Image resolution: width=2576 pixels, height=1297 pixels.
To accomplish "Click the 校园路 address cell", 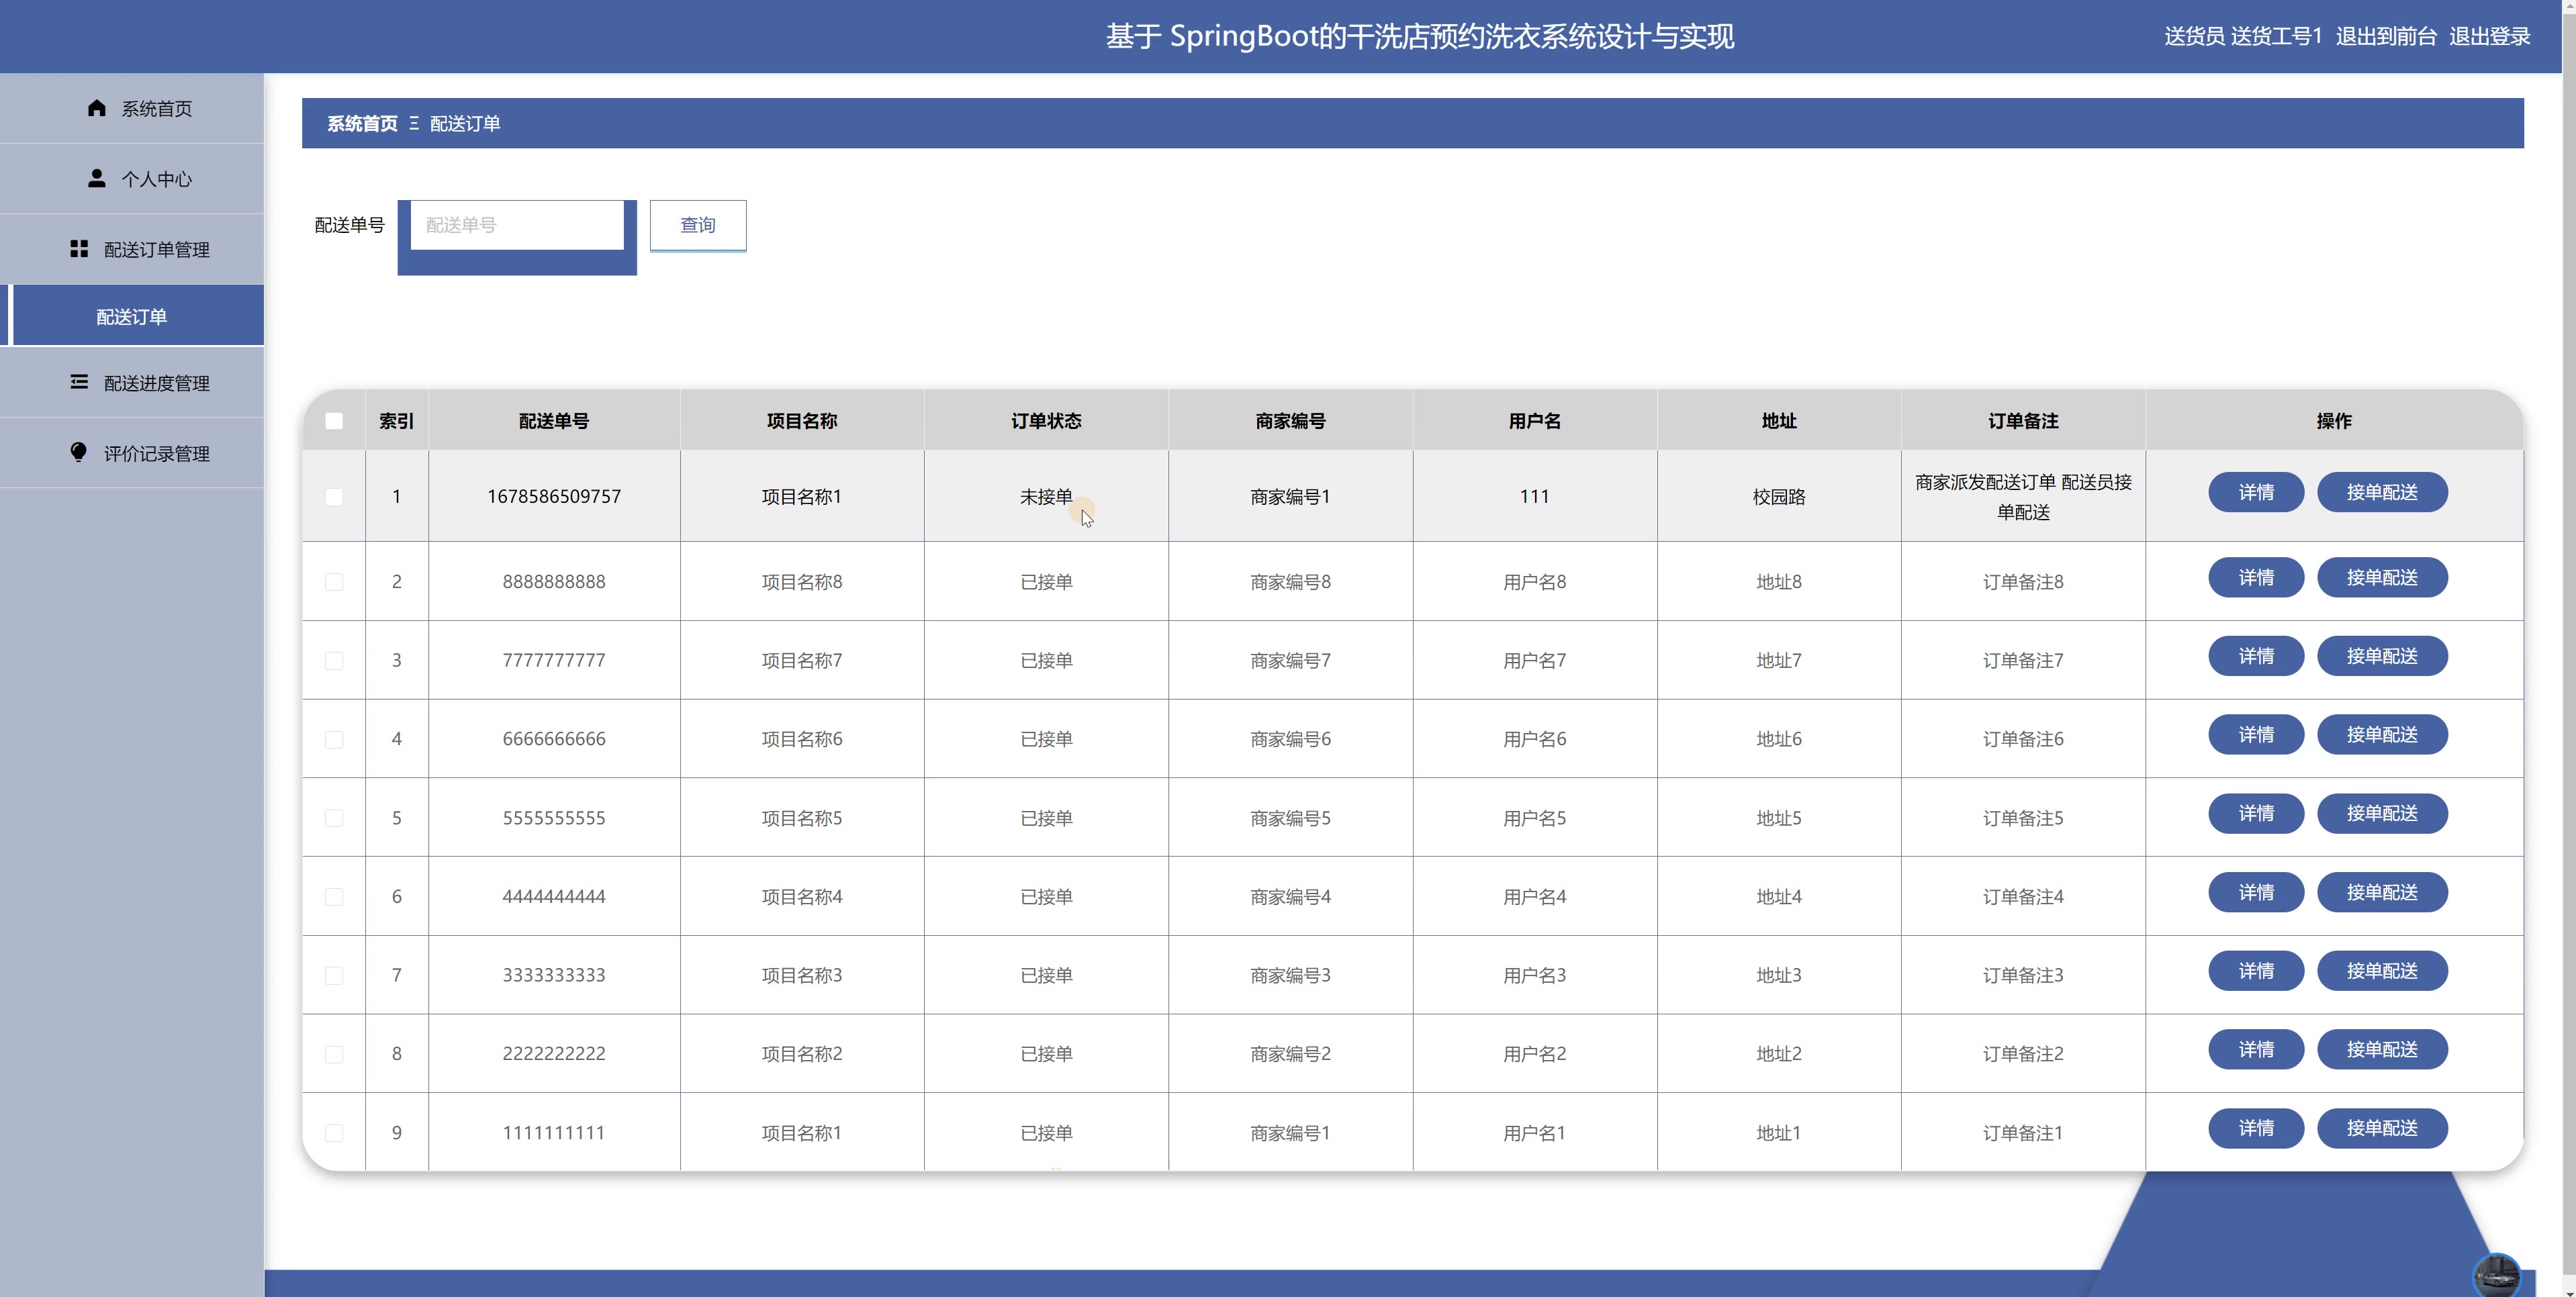I will pyautogui.click(x=1779, y=496).
